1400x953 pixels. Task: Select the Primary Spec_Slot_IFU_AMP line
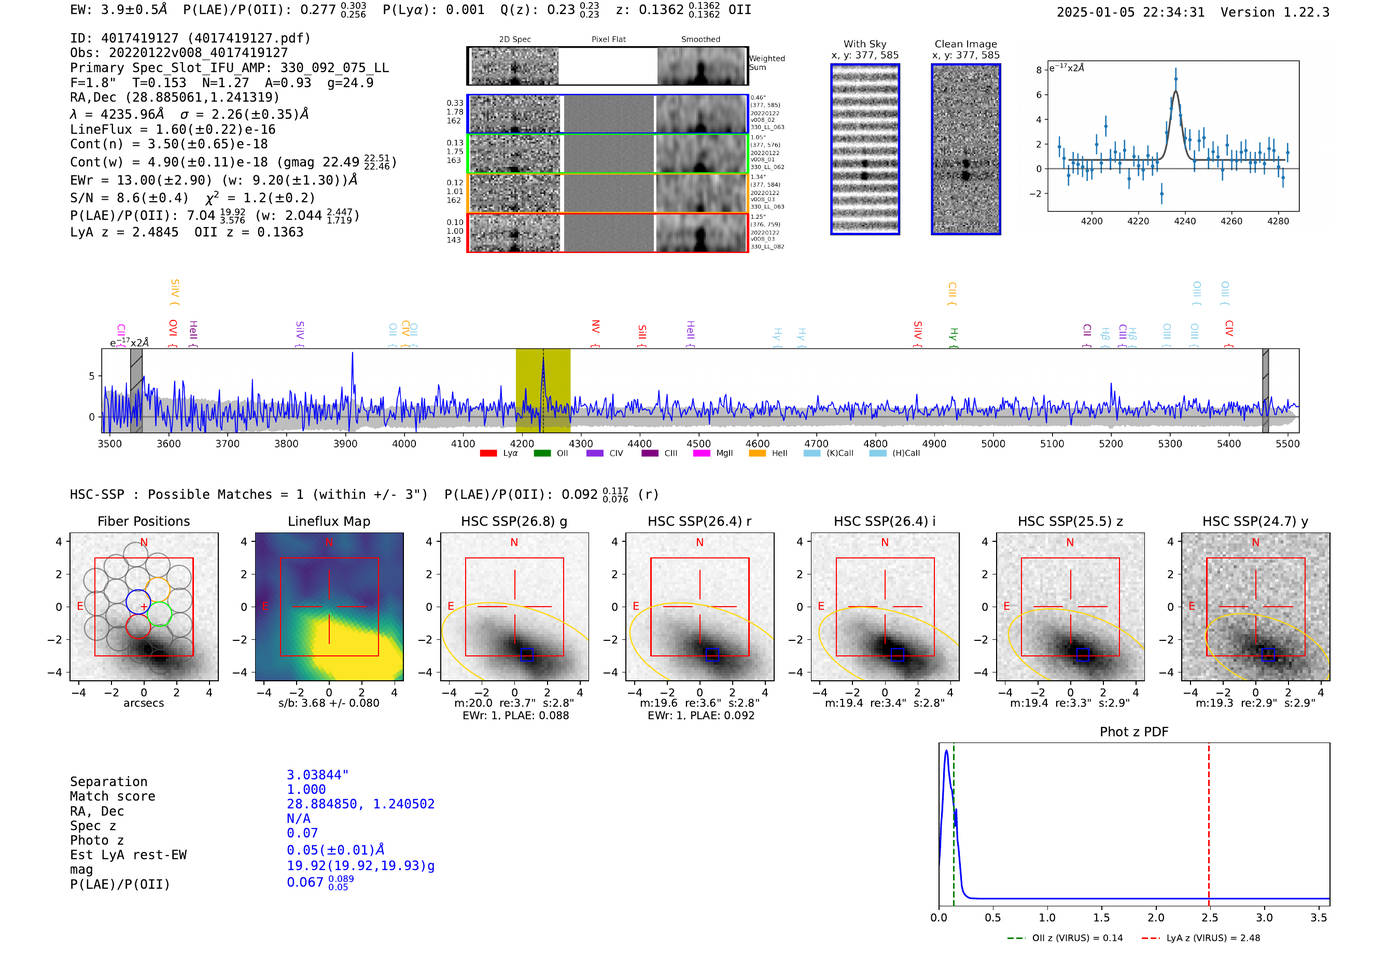pos(230,68)
